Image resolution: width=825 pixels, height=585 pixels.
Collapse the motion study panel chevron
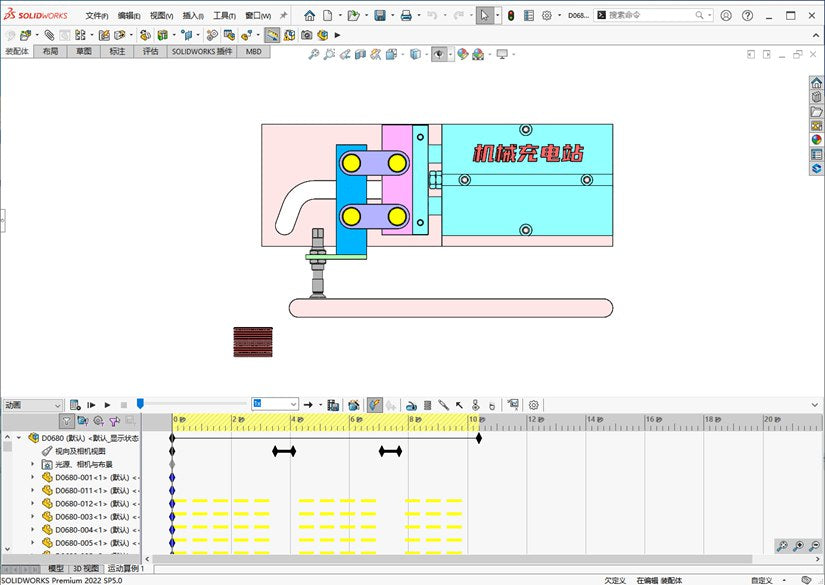point(815,405)
